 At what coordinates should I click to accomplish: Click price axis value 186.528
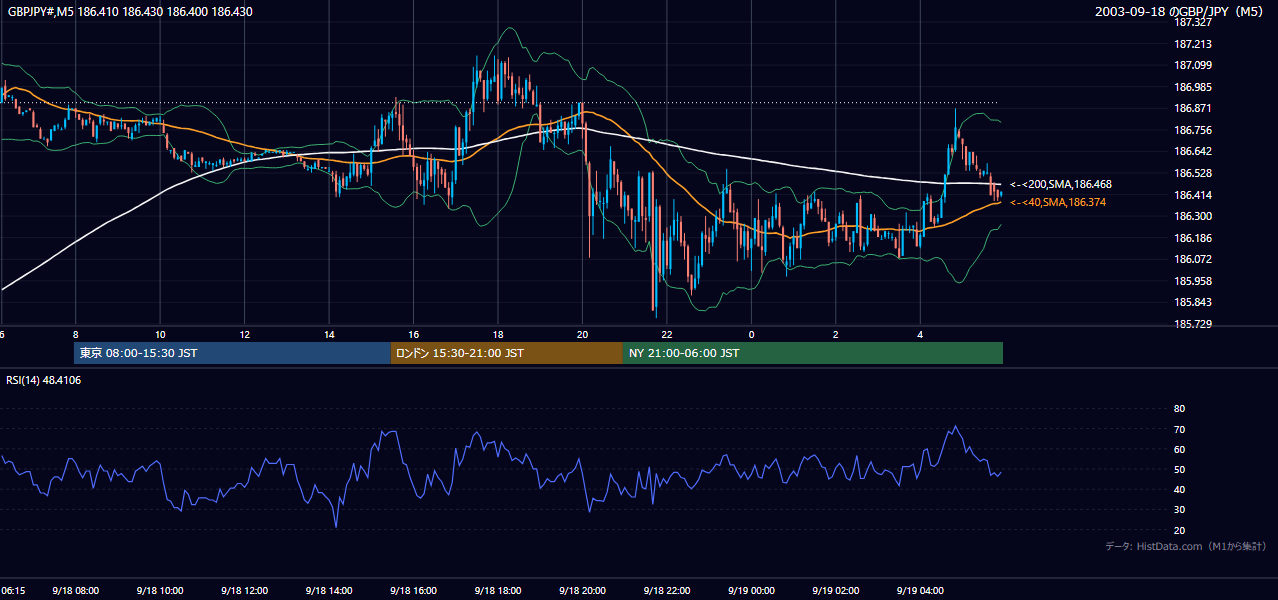tap(1192, 173)
